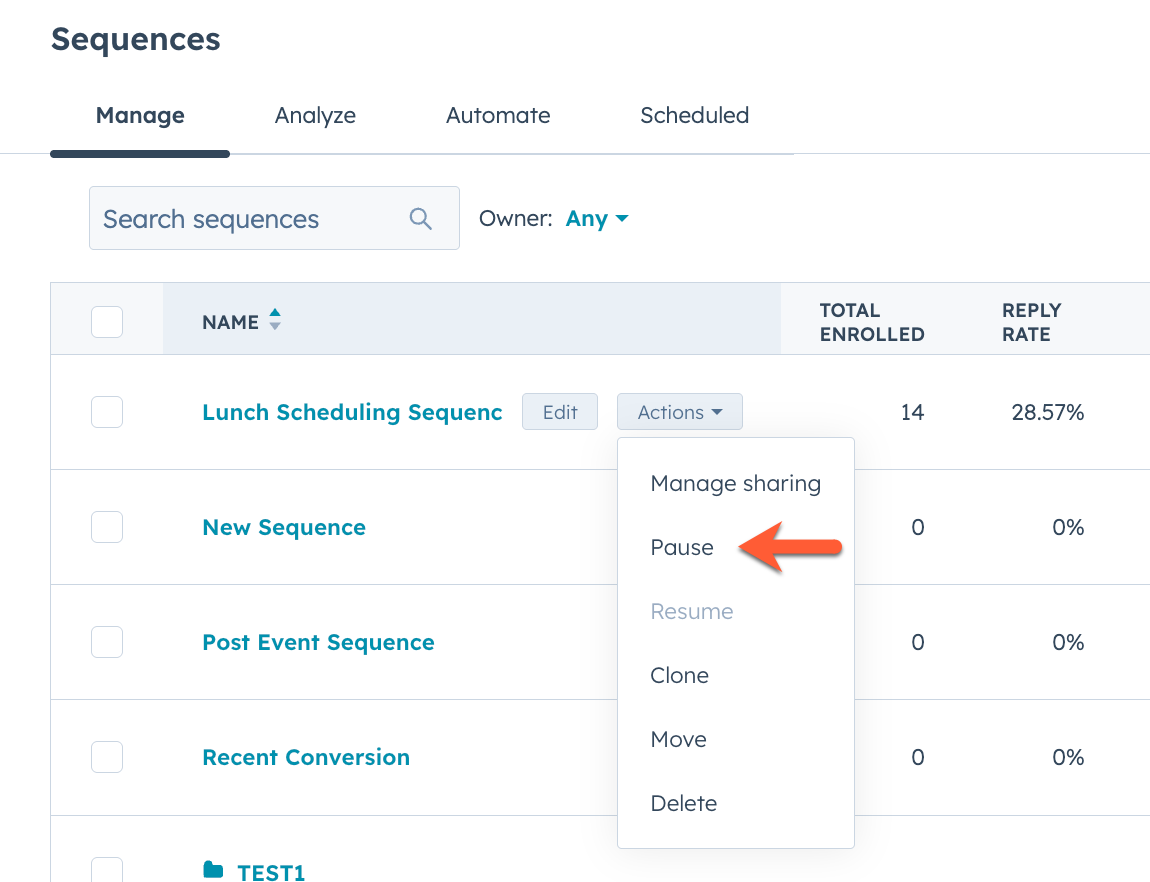1150x882 pixels.
Task: Open the Owner: Any filter dropdown
Action: coord(598,218)
